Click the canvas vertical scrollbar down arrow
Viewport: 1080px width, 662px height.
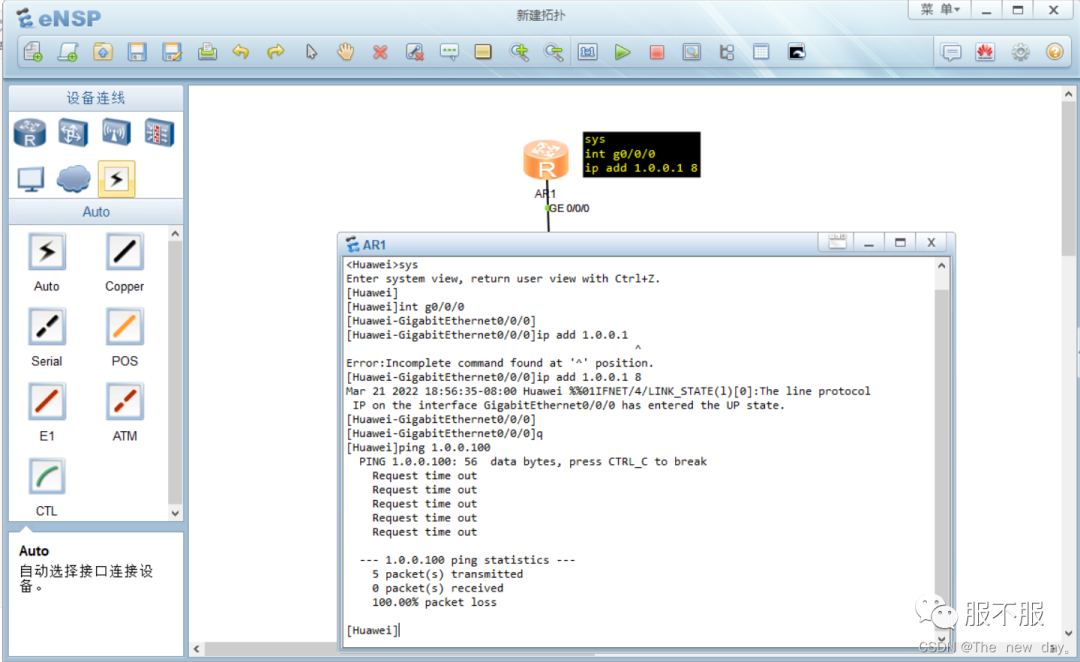click(x=1068, y=634)
